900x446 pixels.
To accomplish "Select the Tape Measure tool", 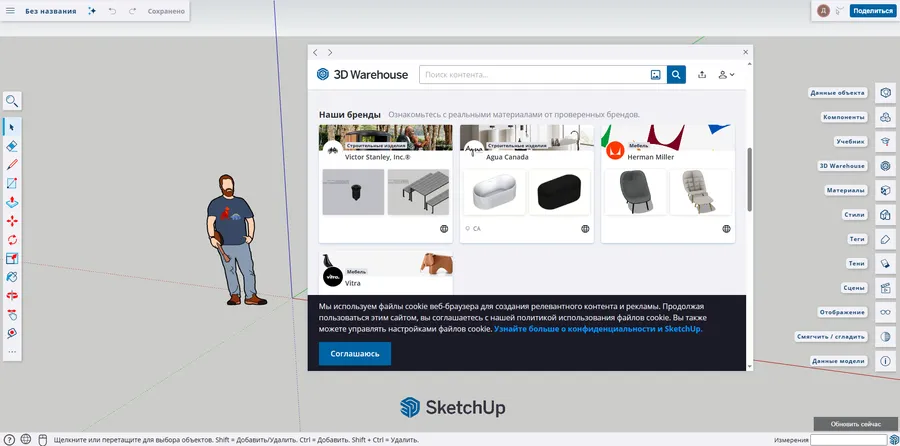I will tap(12, 333).
